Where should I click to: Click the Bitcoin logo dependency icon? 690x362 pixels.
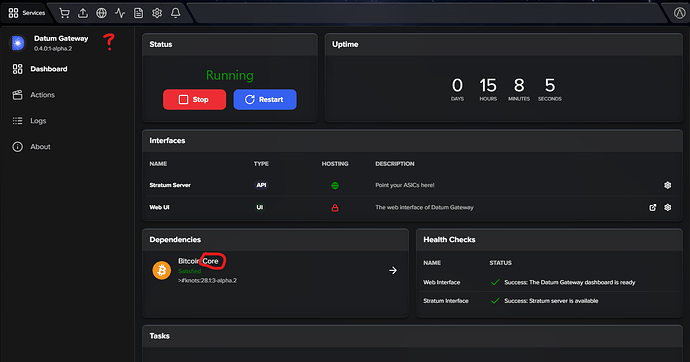(161, 270)
